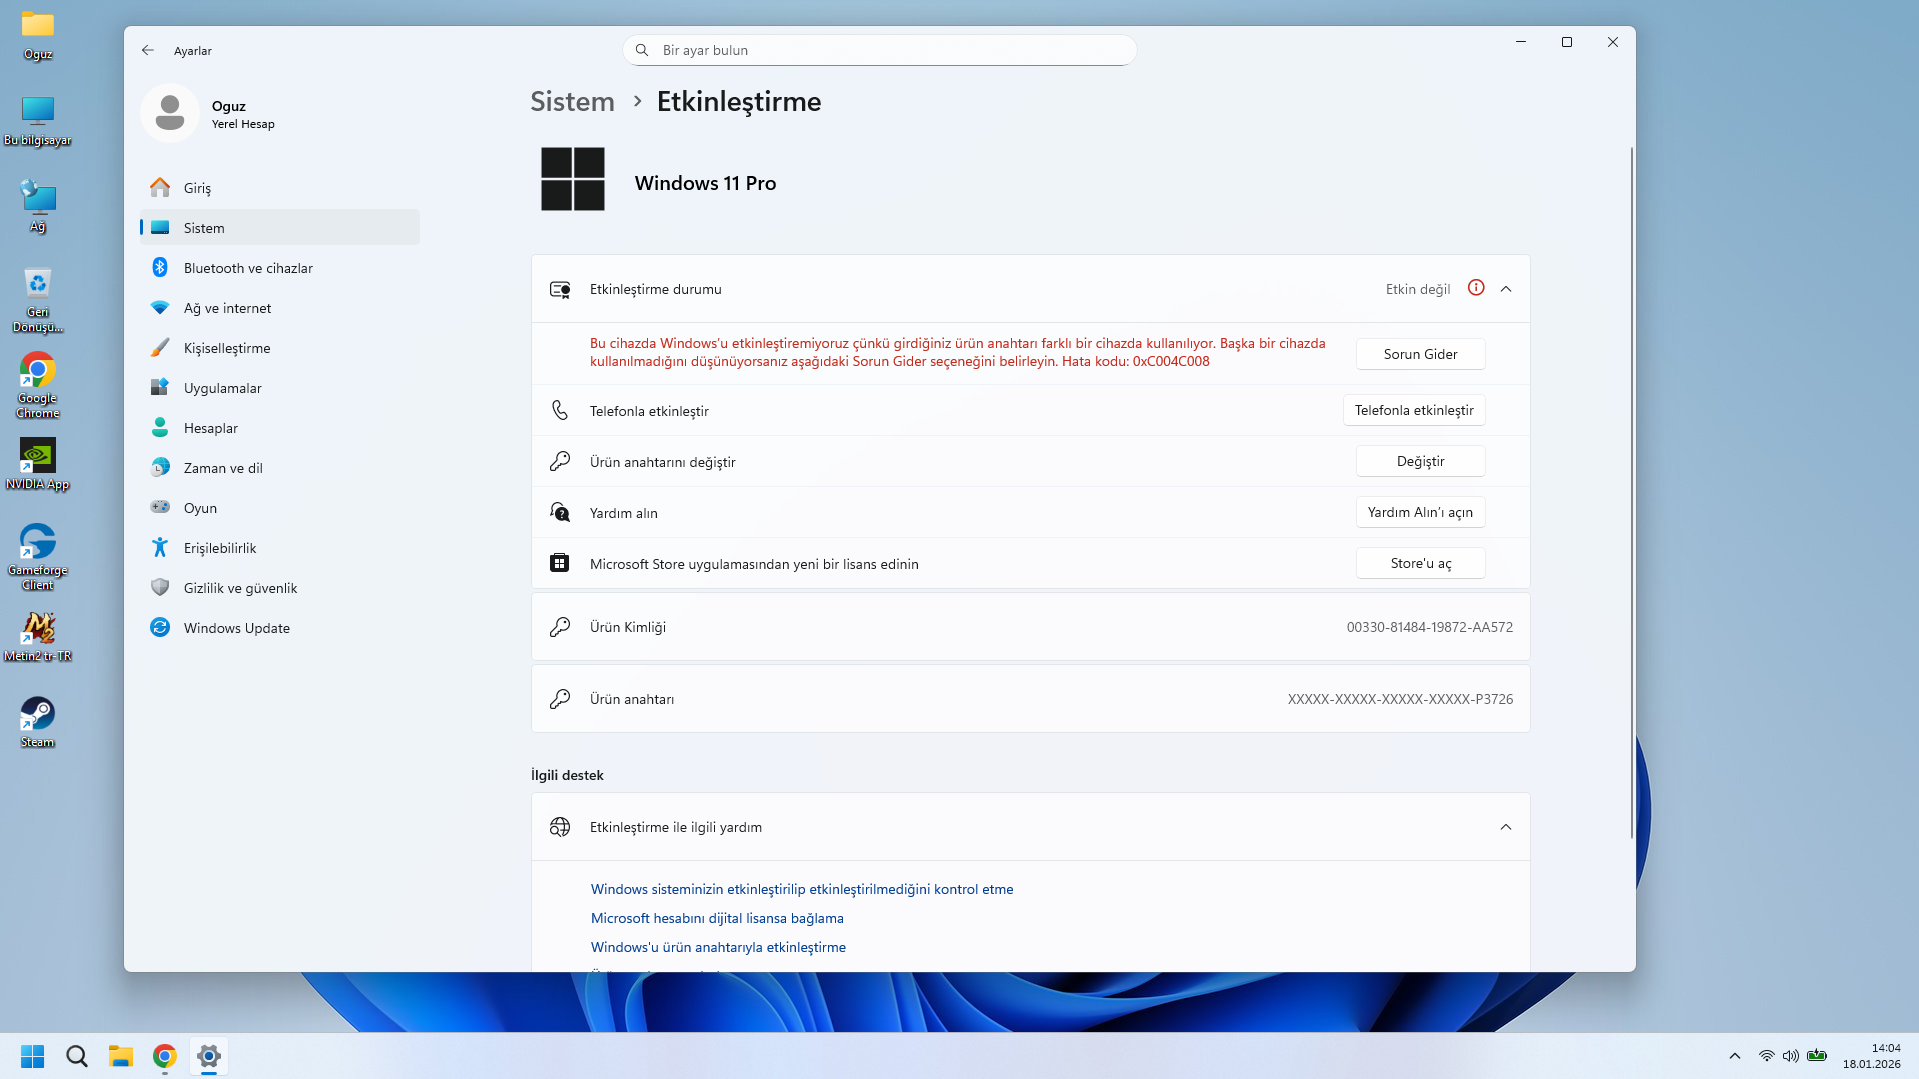Select Sistem in the sidebar
Image resolution: width=1919 pixels, height=1079 pixels.
coord(280,228)
